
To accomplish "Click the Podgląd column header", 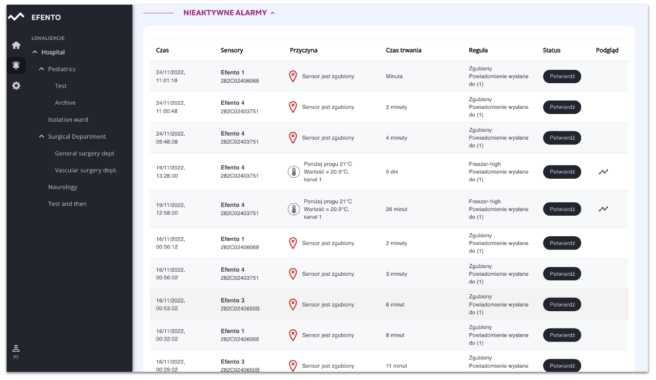I will point(607,50).
